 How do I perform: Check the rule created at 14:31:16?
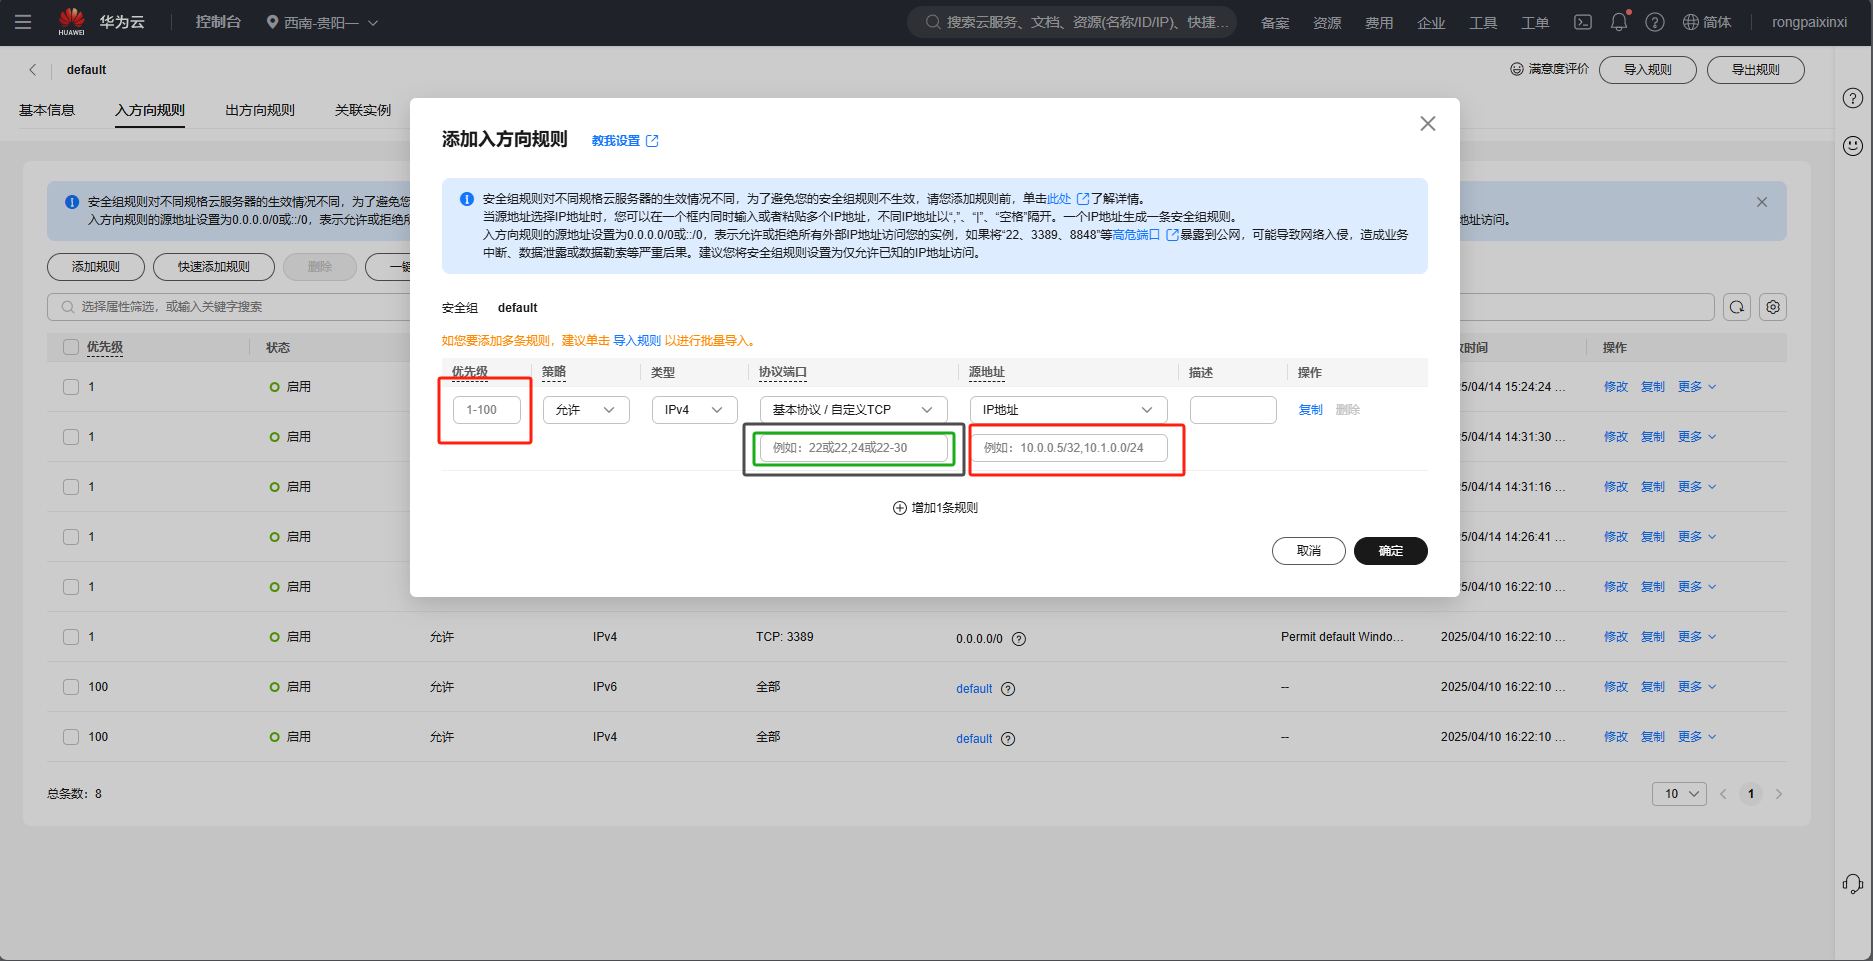coord(71,487)
